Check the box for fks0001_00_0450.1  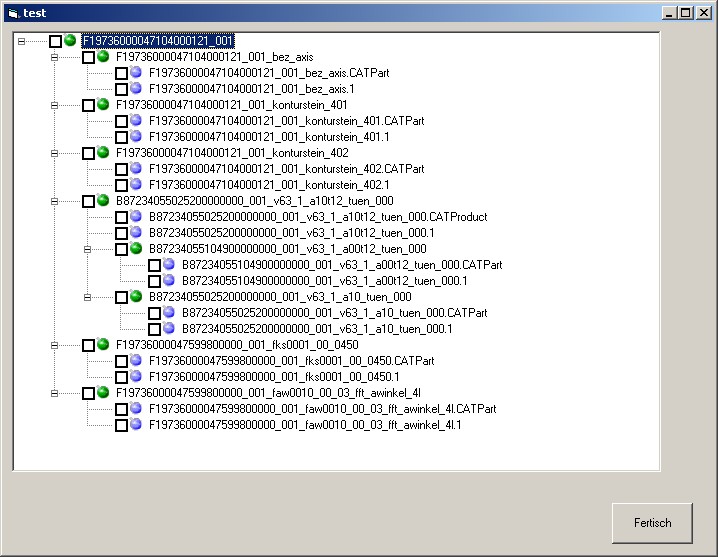tap(121, 377)
